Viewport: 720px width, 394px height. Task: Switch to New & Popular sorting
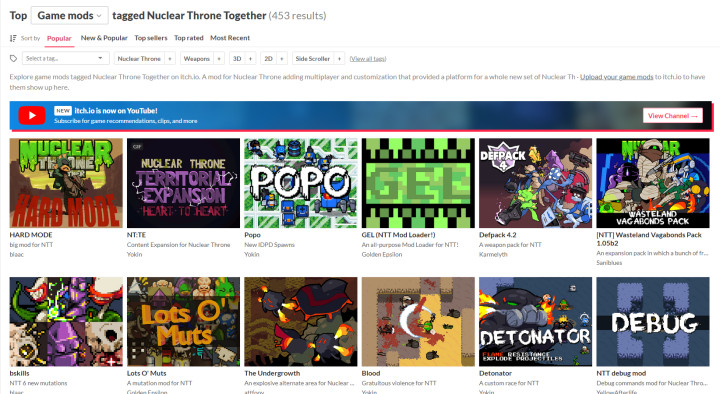[104, 38]
